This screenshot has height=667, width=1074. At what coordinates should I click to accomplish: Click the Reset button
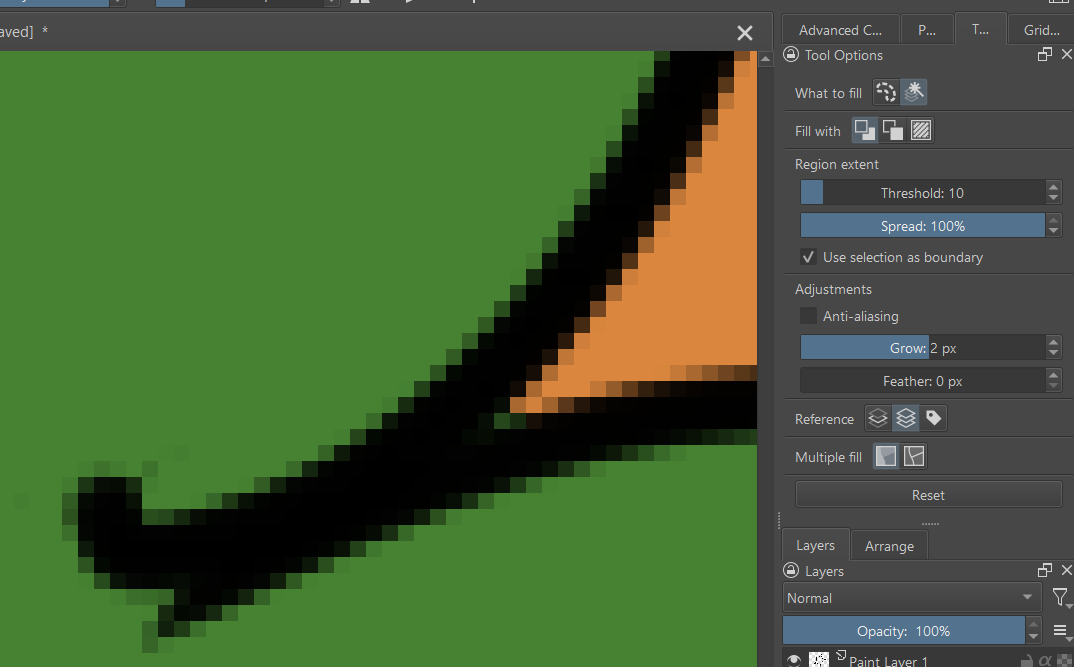[x=928, y=494]
